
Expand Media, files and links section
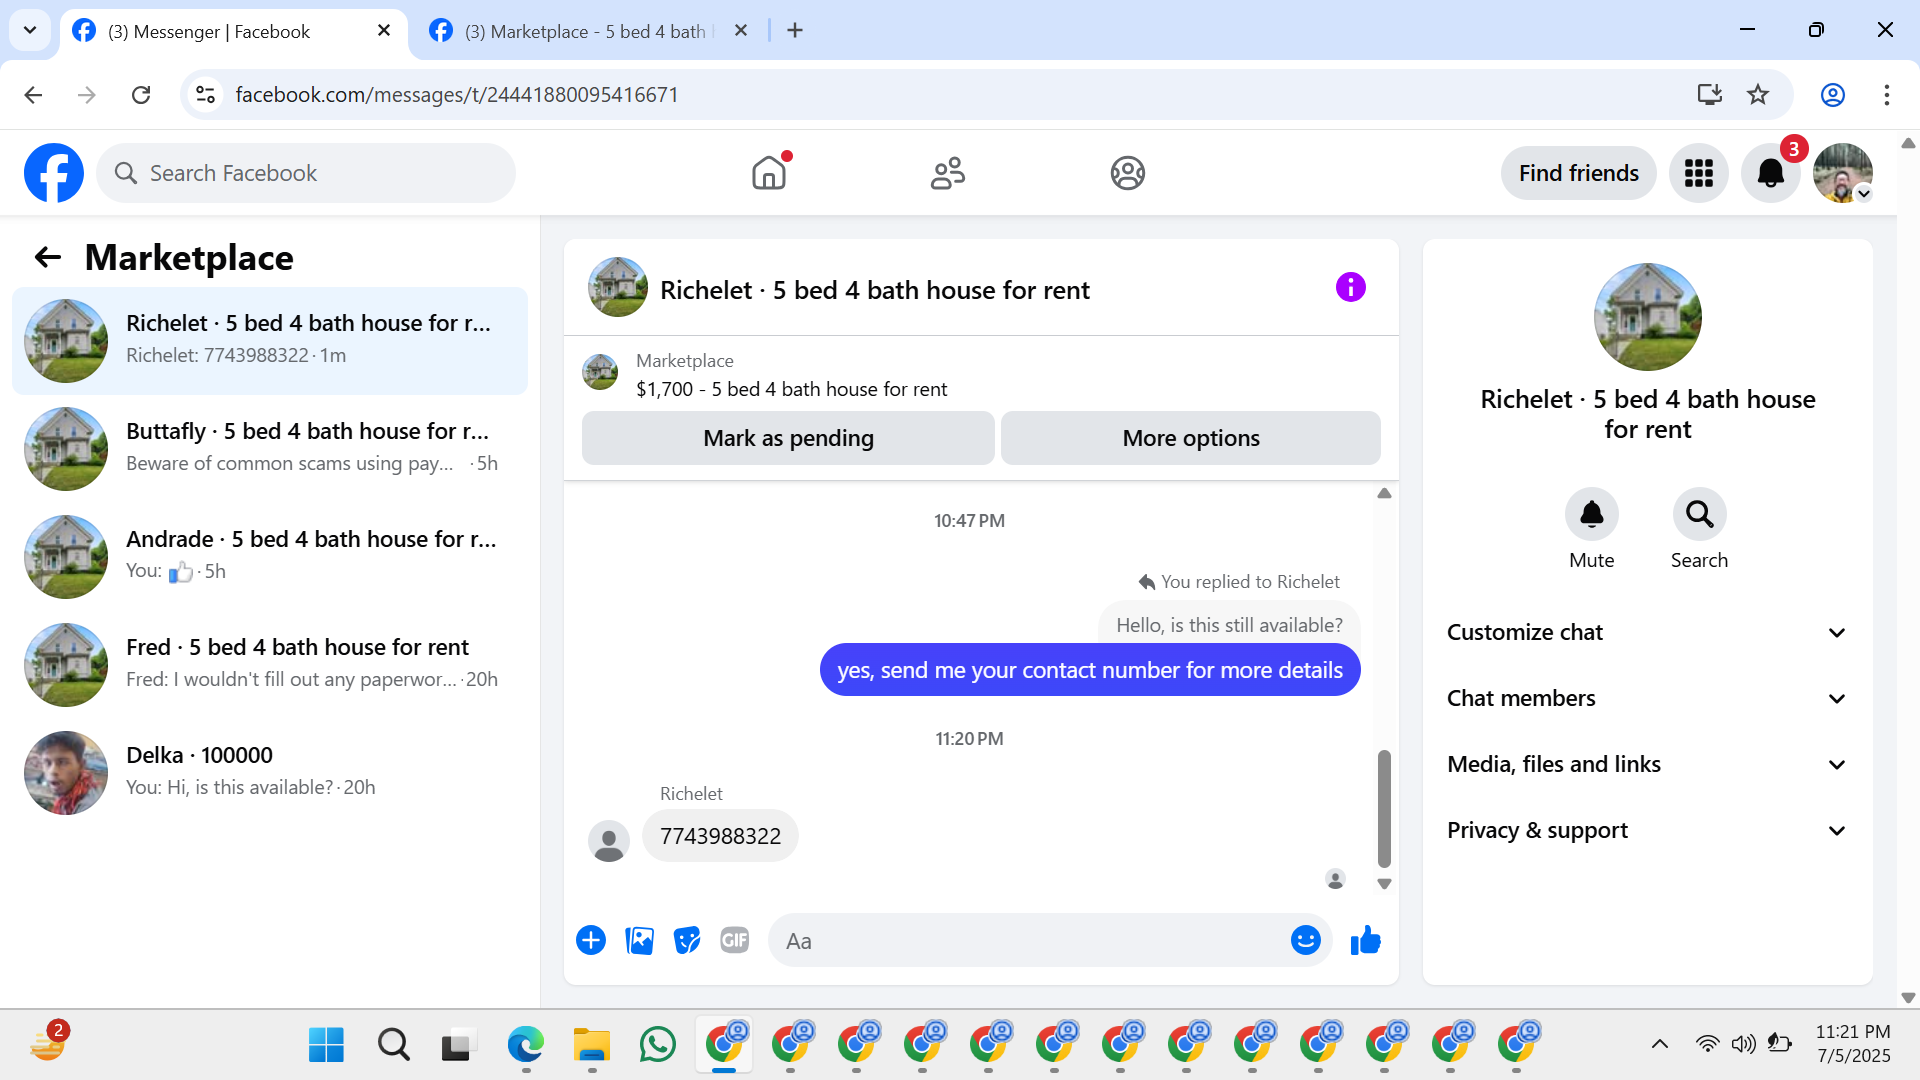tap(1647, 764)
